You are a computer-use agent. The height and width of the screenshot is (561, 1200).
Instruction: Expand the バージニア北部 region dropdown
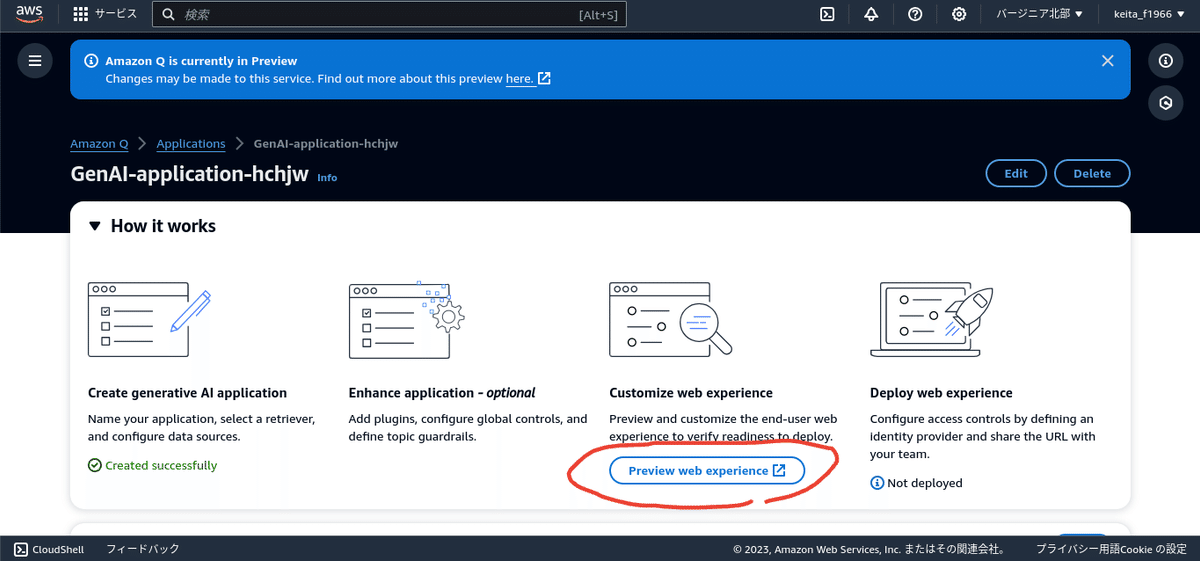click(1040, 14)
